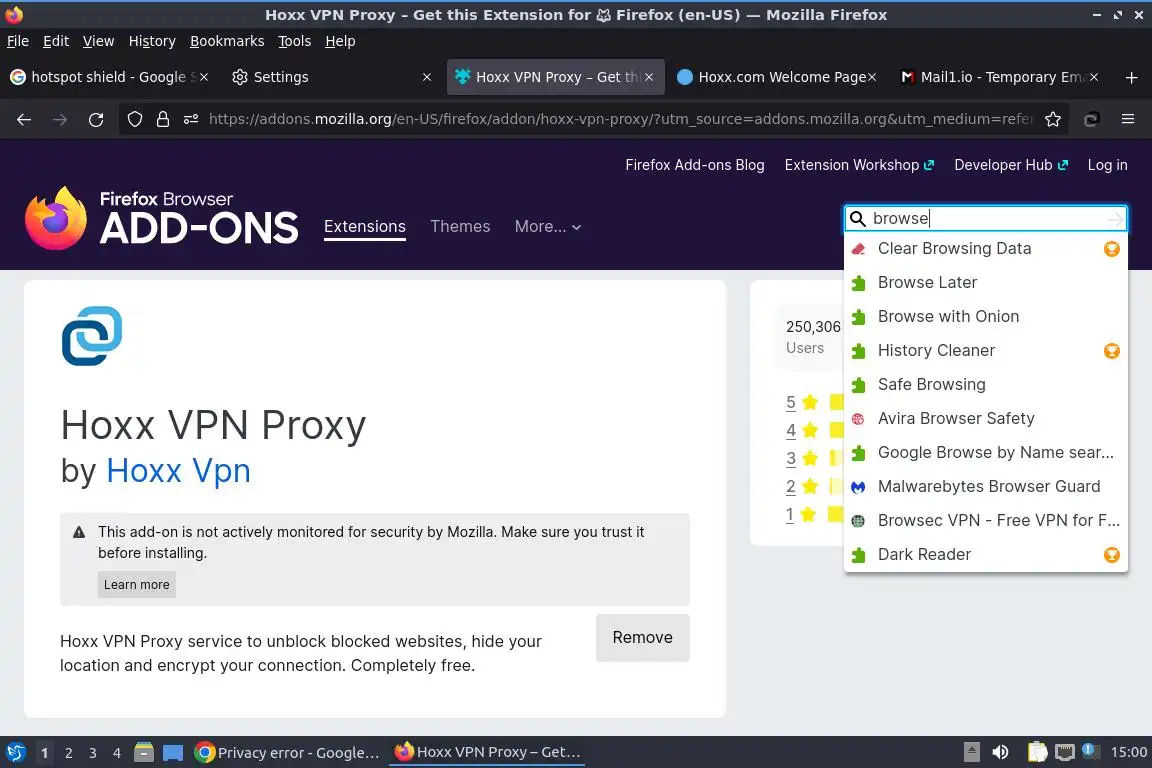Open a new tab with the plus button

1131,77
